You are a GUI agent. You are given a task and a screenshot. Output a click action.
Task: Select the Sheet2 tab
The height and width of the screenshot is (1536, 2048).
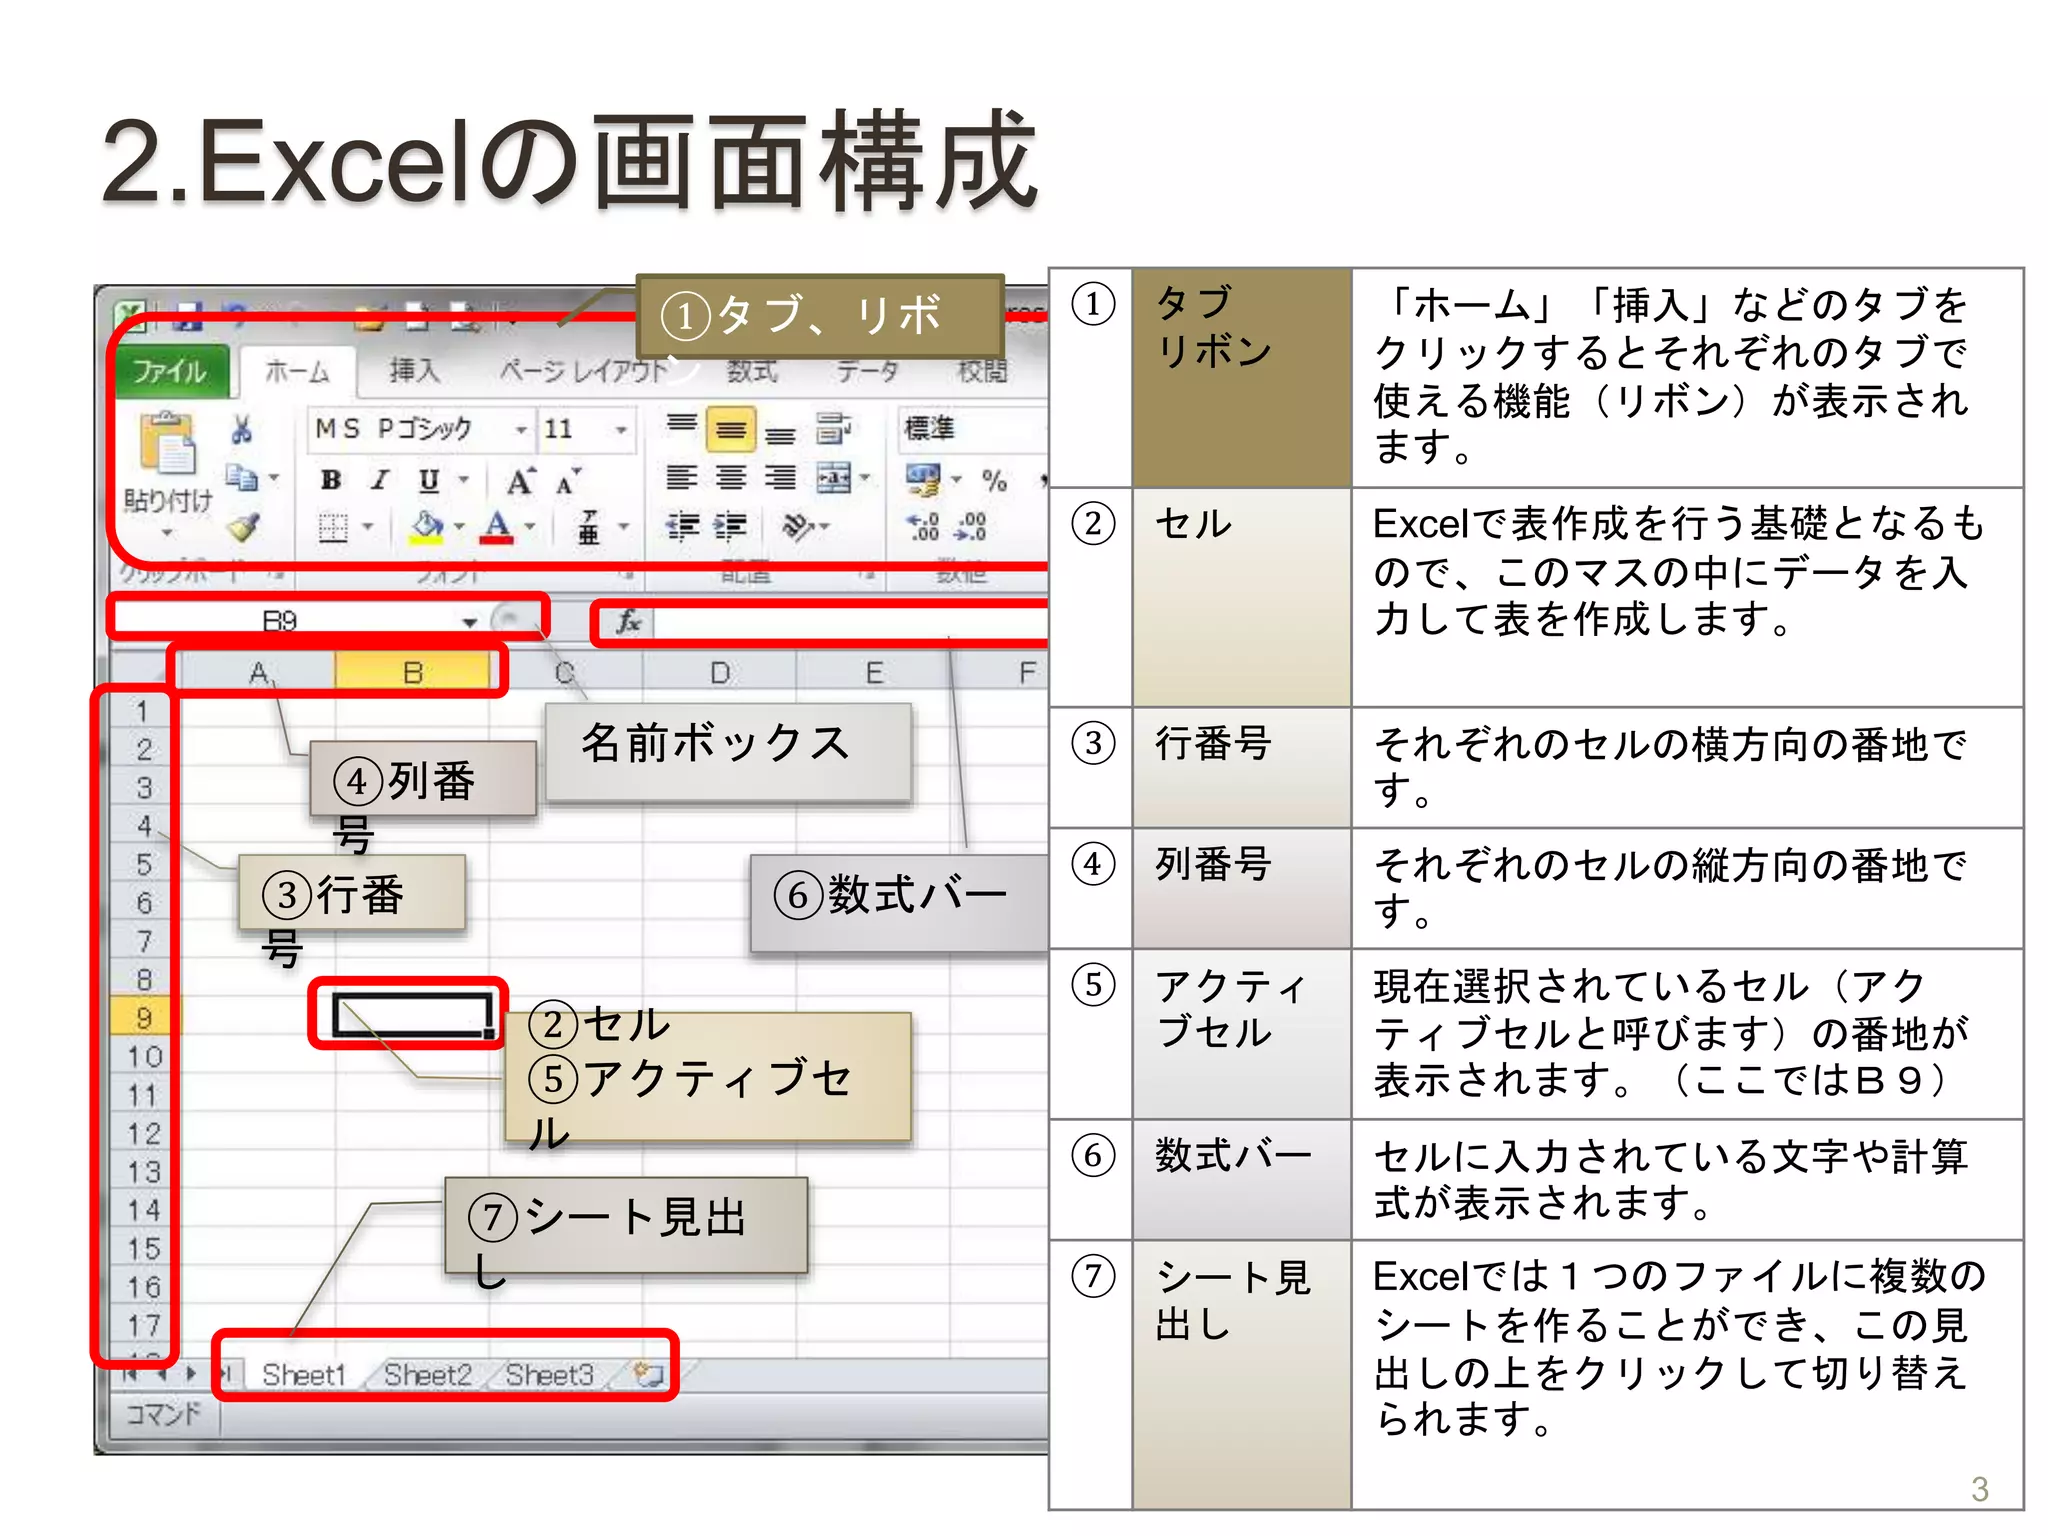click(427, 1375)
